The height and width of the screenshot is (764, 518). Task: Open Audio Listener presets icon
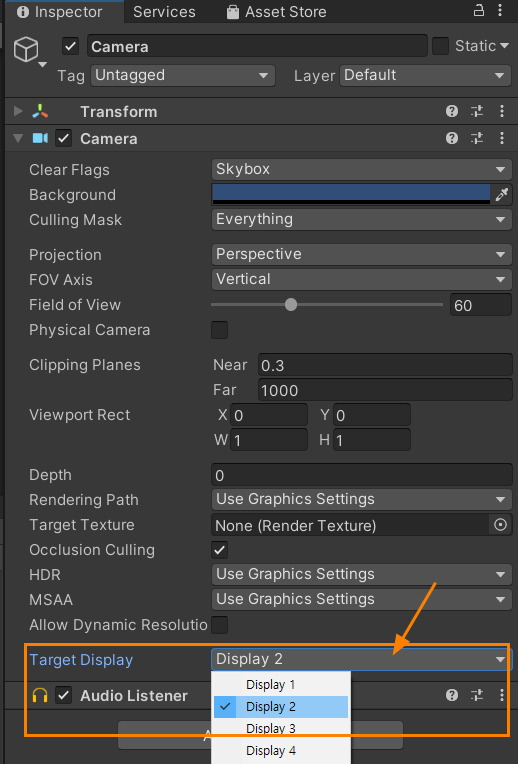(477, 695)
